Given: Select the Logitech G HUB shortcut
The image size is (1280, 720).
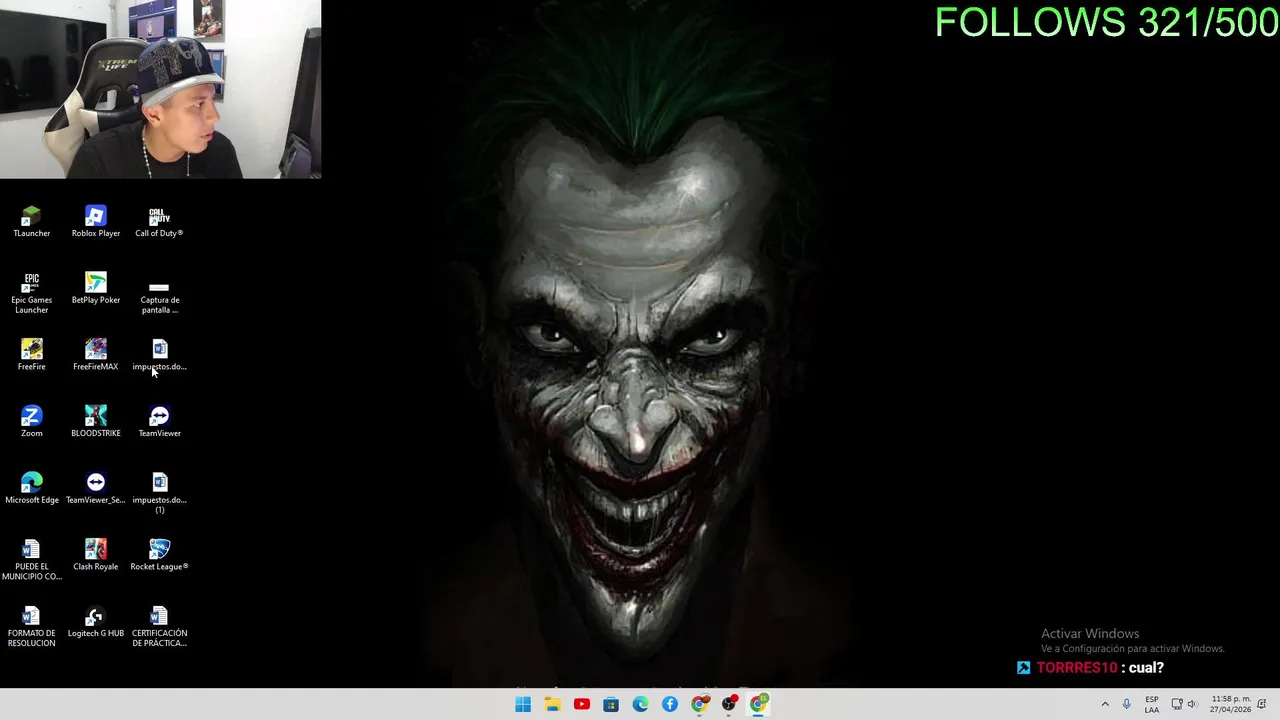Looking at the screenshot, I should (95, 623).
